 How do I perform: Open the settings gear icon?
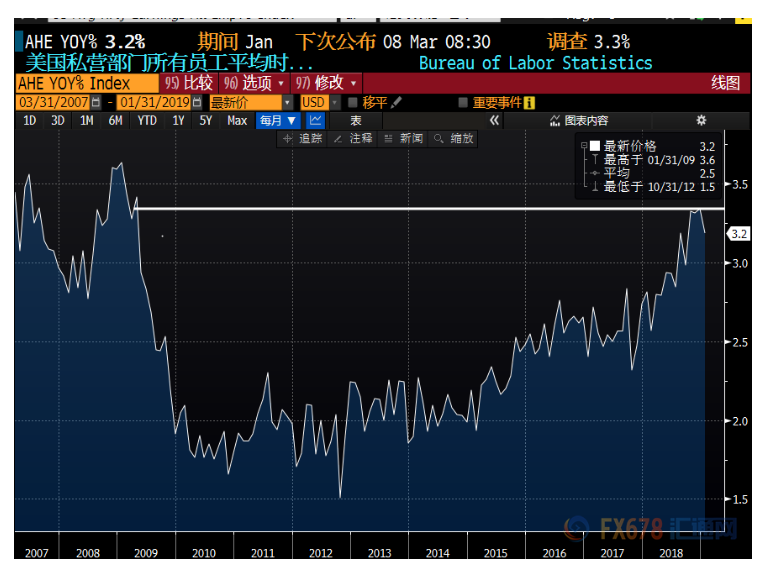click(x=700, y=121)
